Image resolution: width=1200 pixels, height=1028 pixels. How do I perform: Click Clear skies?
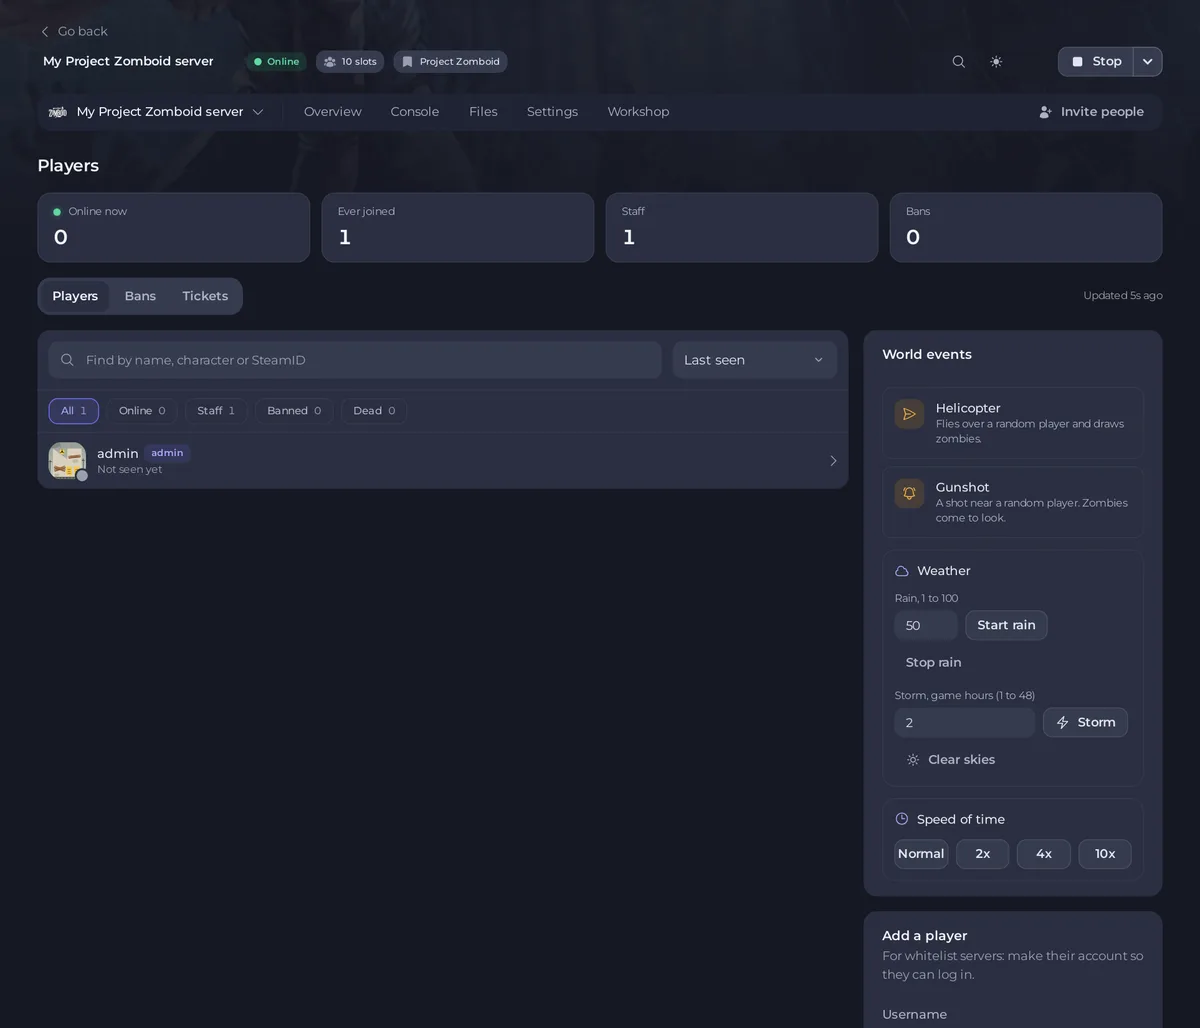point(950,760)
